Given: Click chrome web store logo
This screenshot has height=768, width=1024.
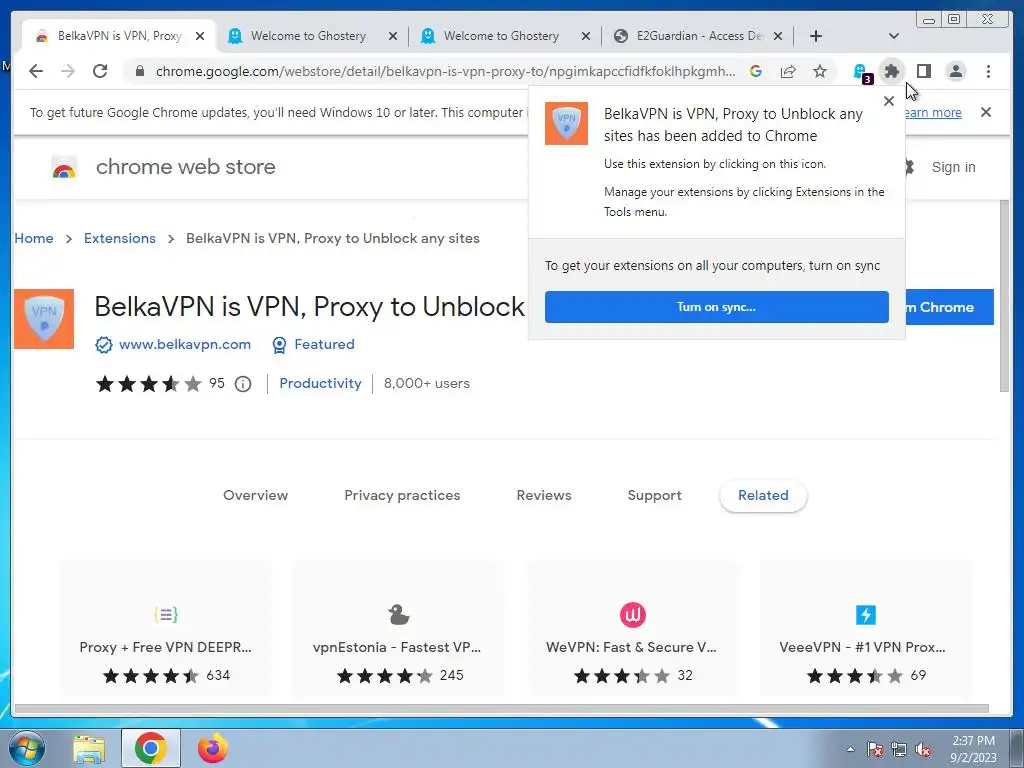Looking at the screenshot, I should 64,167.
